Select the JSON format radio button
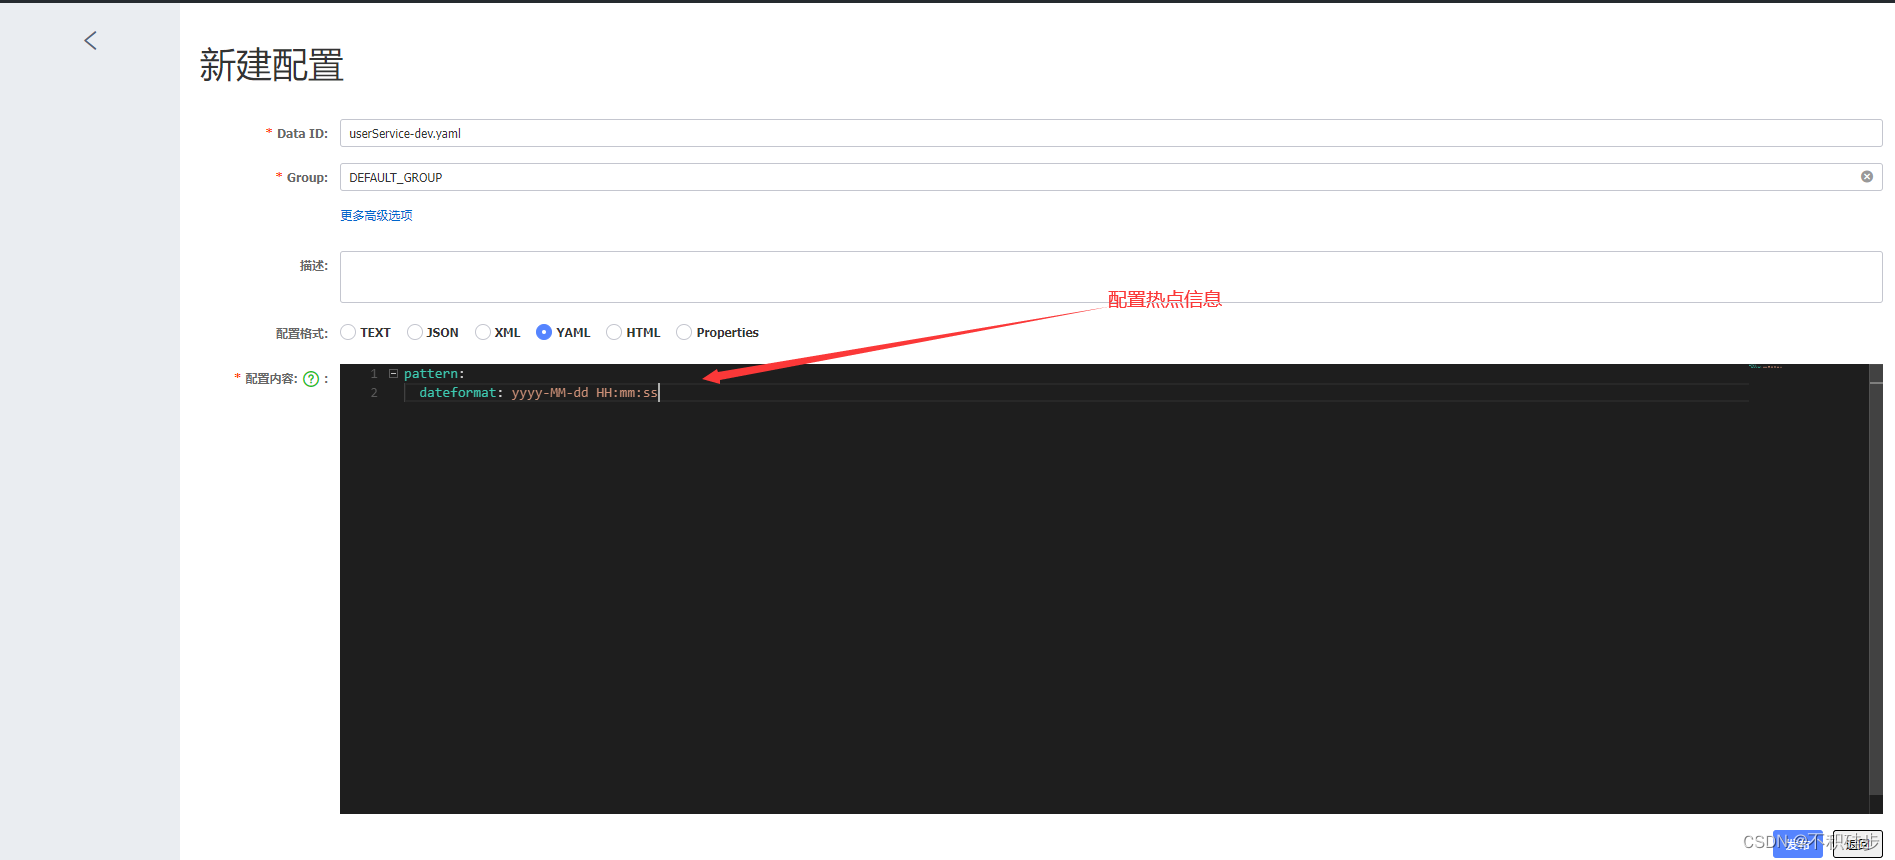1895x860 pixels. point(414,332)
